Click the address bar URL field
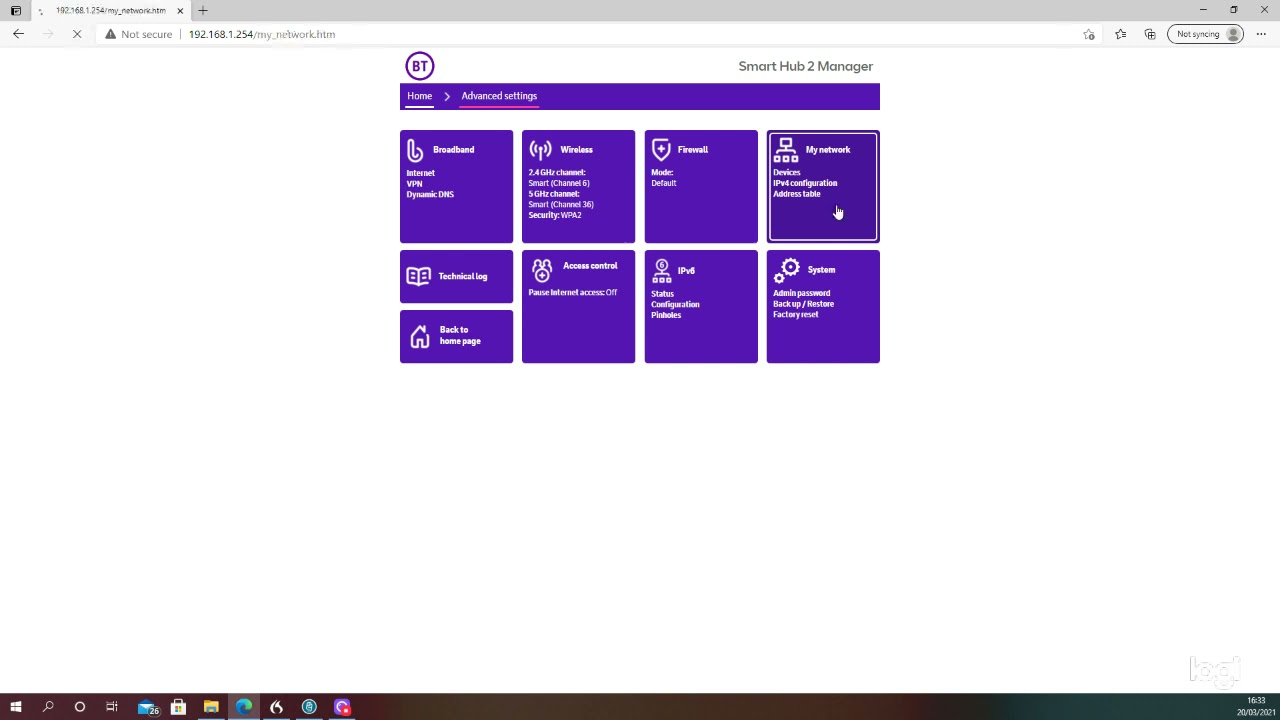 pos(630,34)
